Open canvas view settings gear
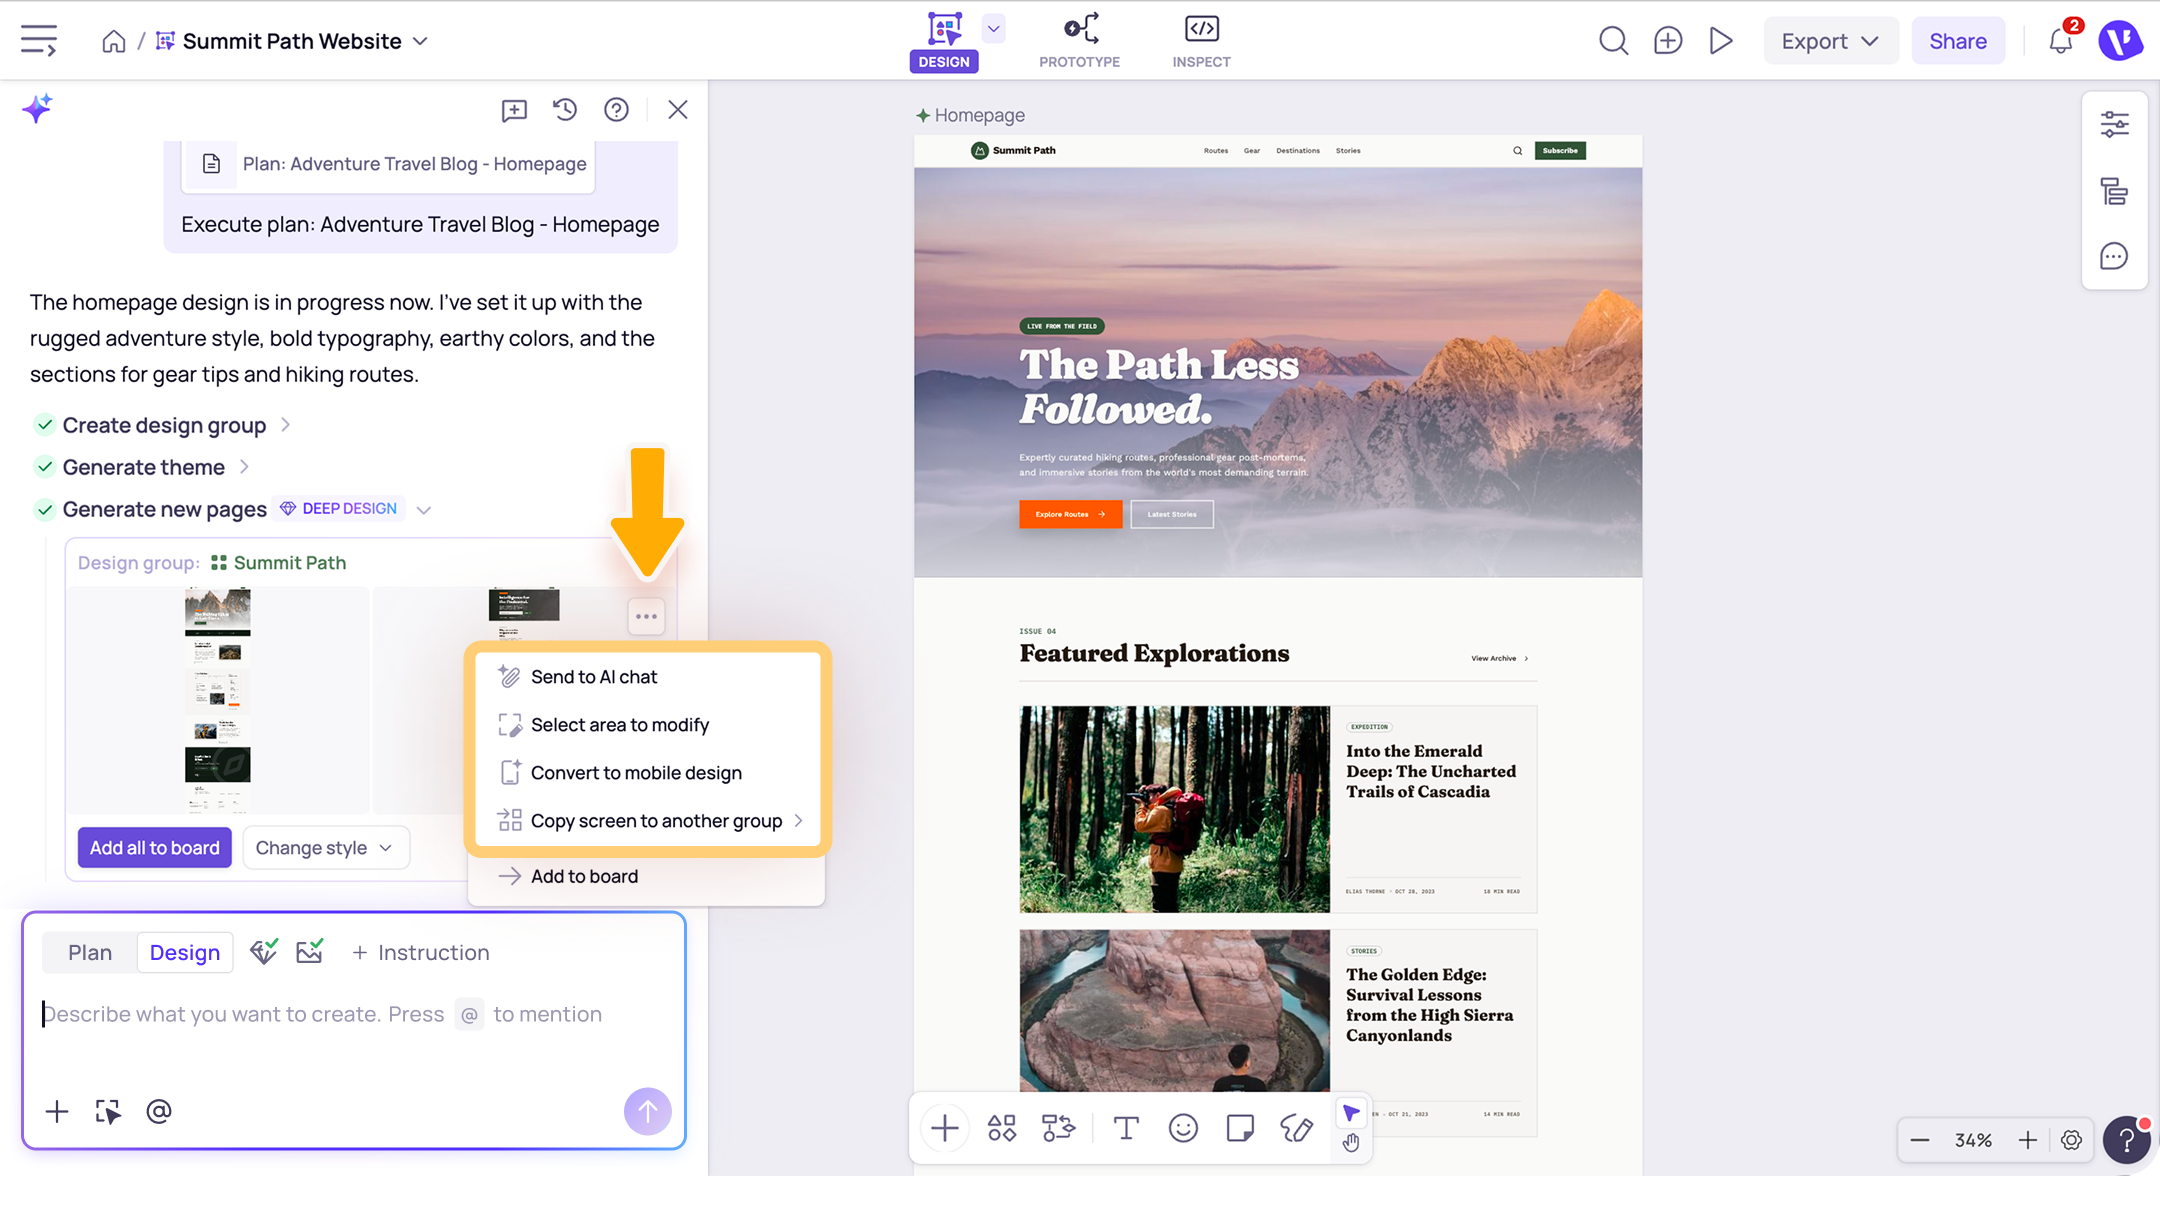Image resolution: width=2160 pixels, height=1214 pixels. pos(2071,1140)
